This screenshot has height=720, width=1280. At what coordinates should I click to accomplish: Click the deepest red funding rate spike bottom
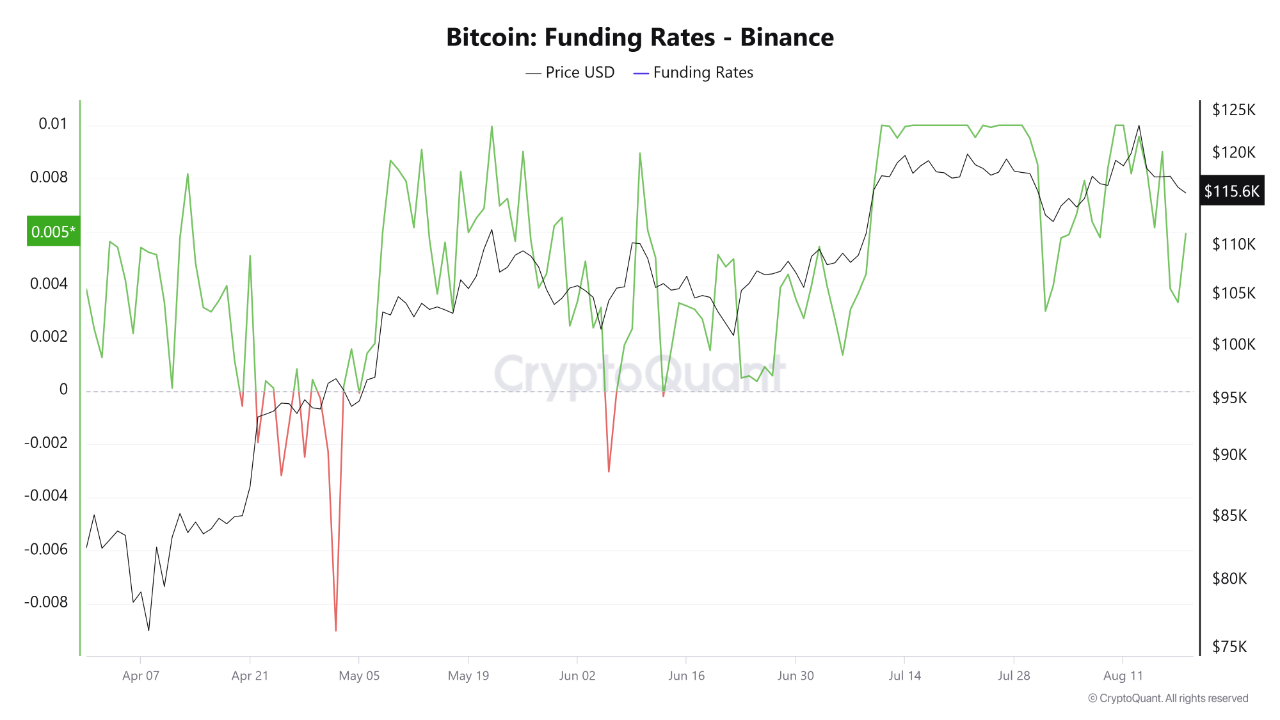[x=336, y=630]
